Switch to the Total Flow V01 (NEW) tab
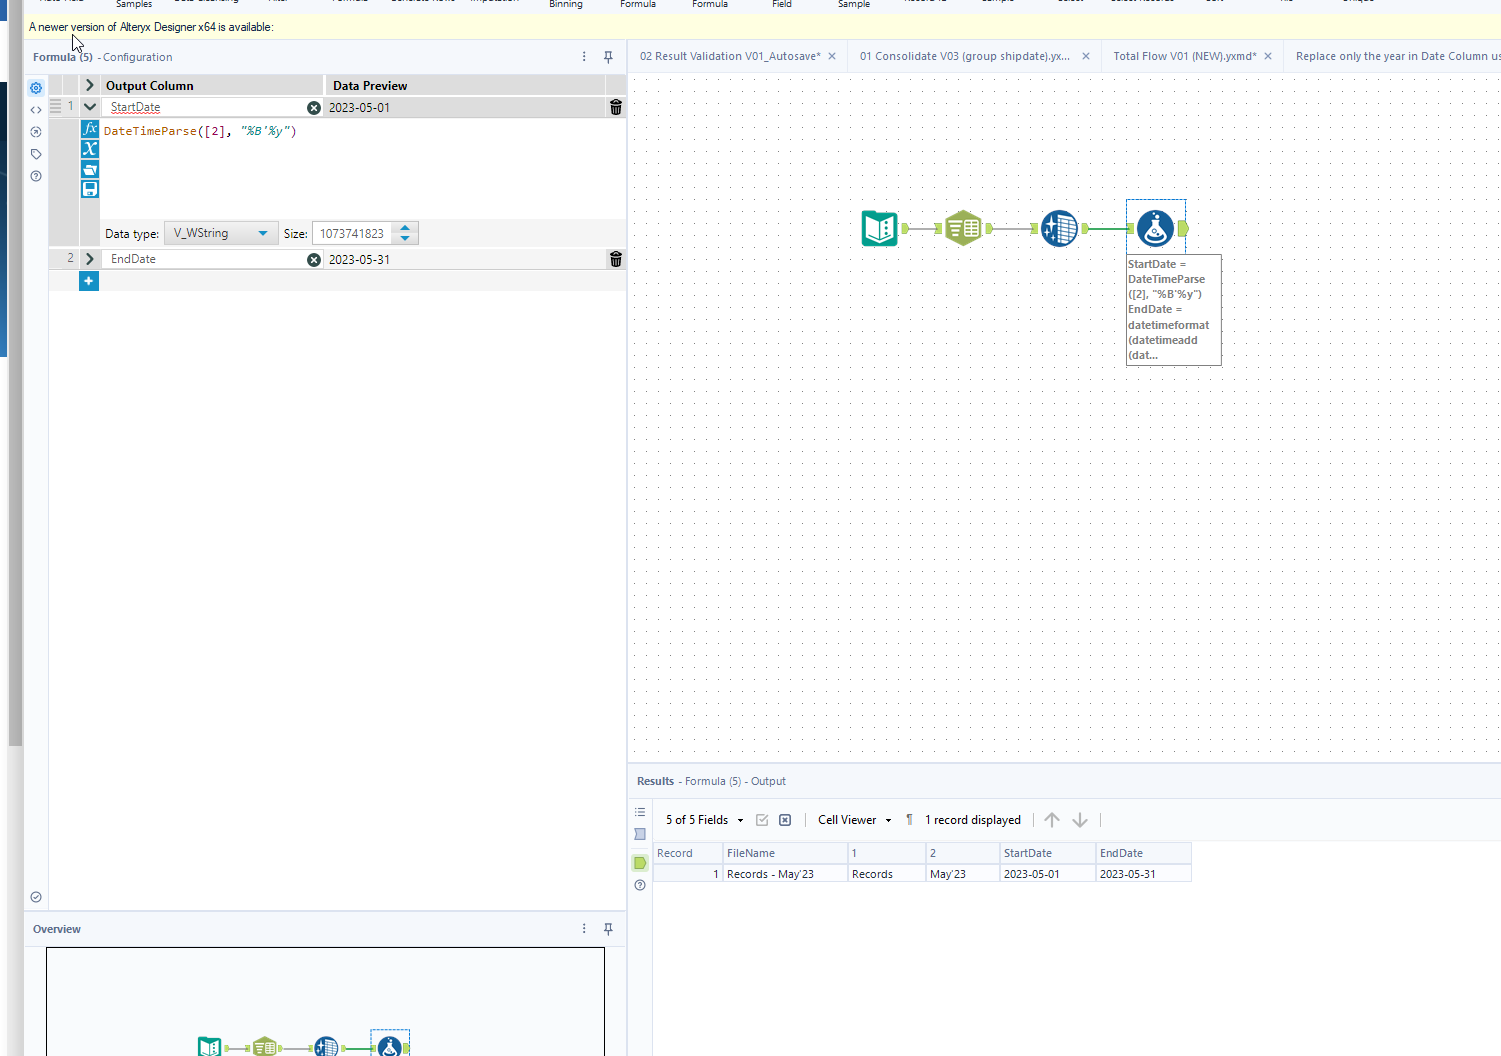Screen dimensions: 1501x1056 click(1185, 55)
